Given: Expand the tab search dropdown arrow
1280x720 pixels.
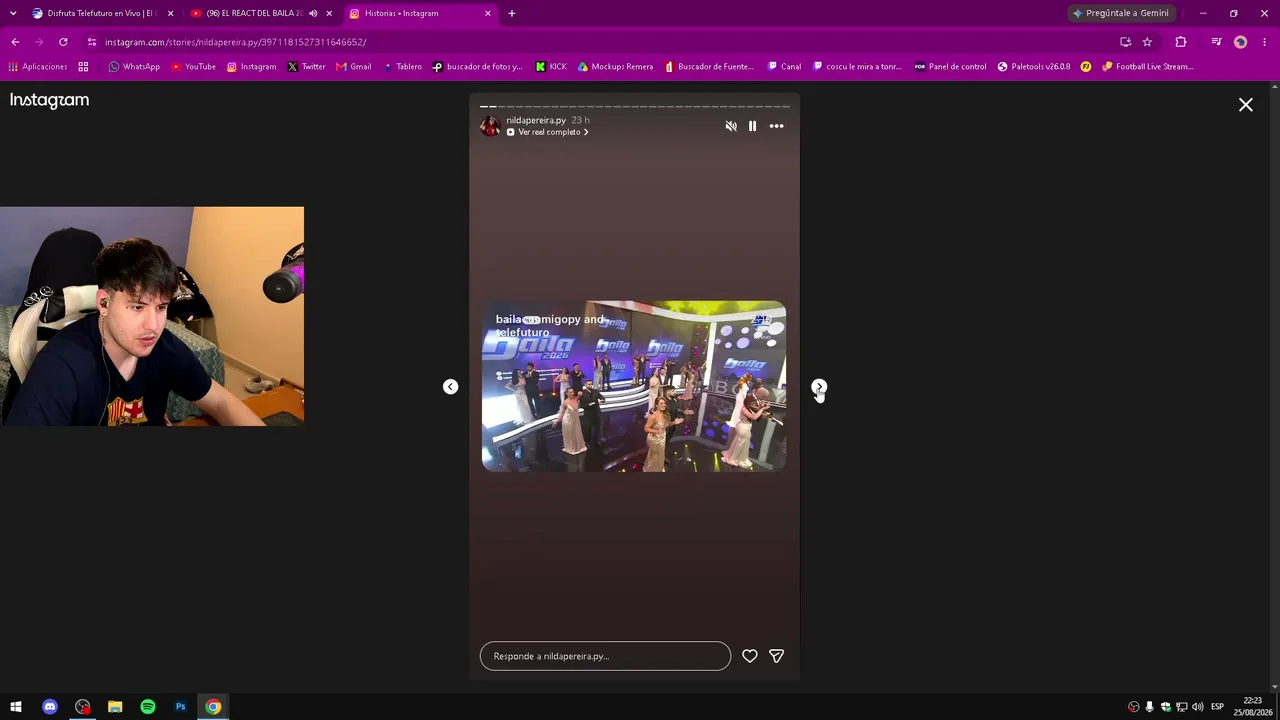Looking at the screenshot, I should 13,13.
